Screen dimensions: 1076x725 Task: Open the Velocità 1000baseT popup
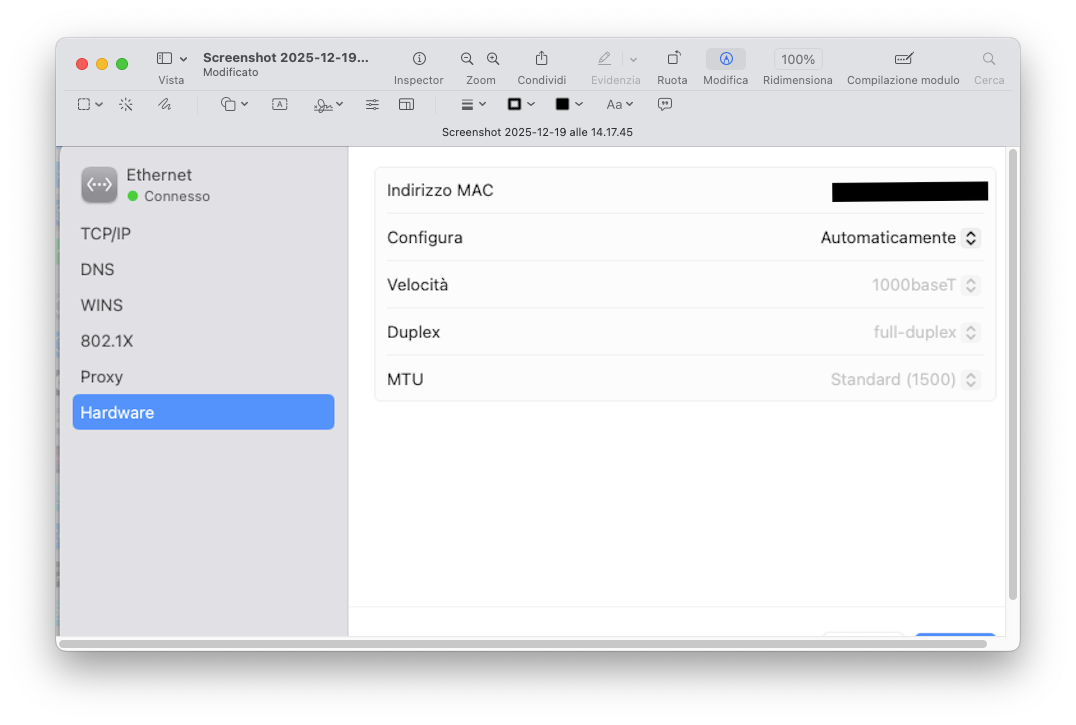tap(925, 285)
